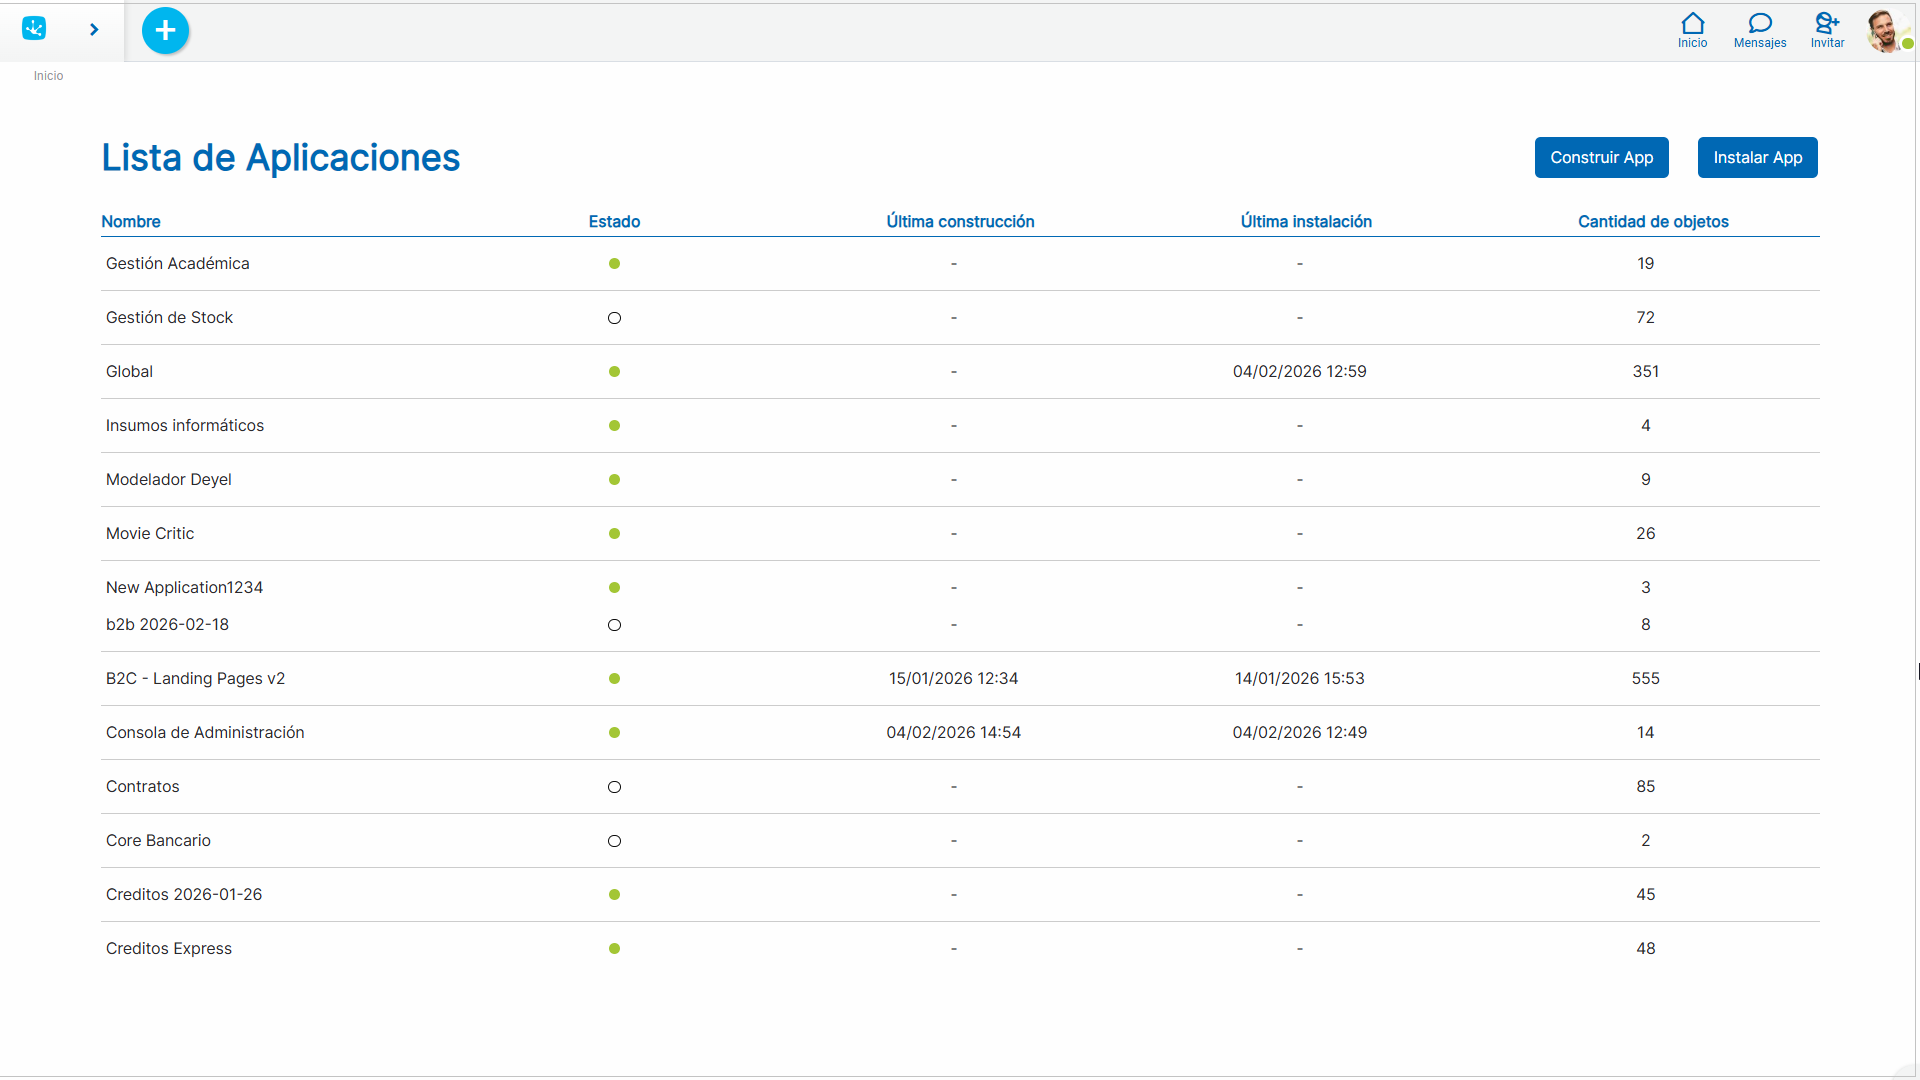1920x1080 pixels.
Task: Open the Consola de Administración row
Action: point(960,733)
